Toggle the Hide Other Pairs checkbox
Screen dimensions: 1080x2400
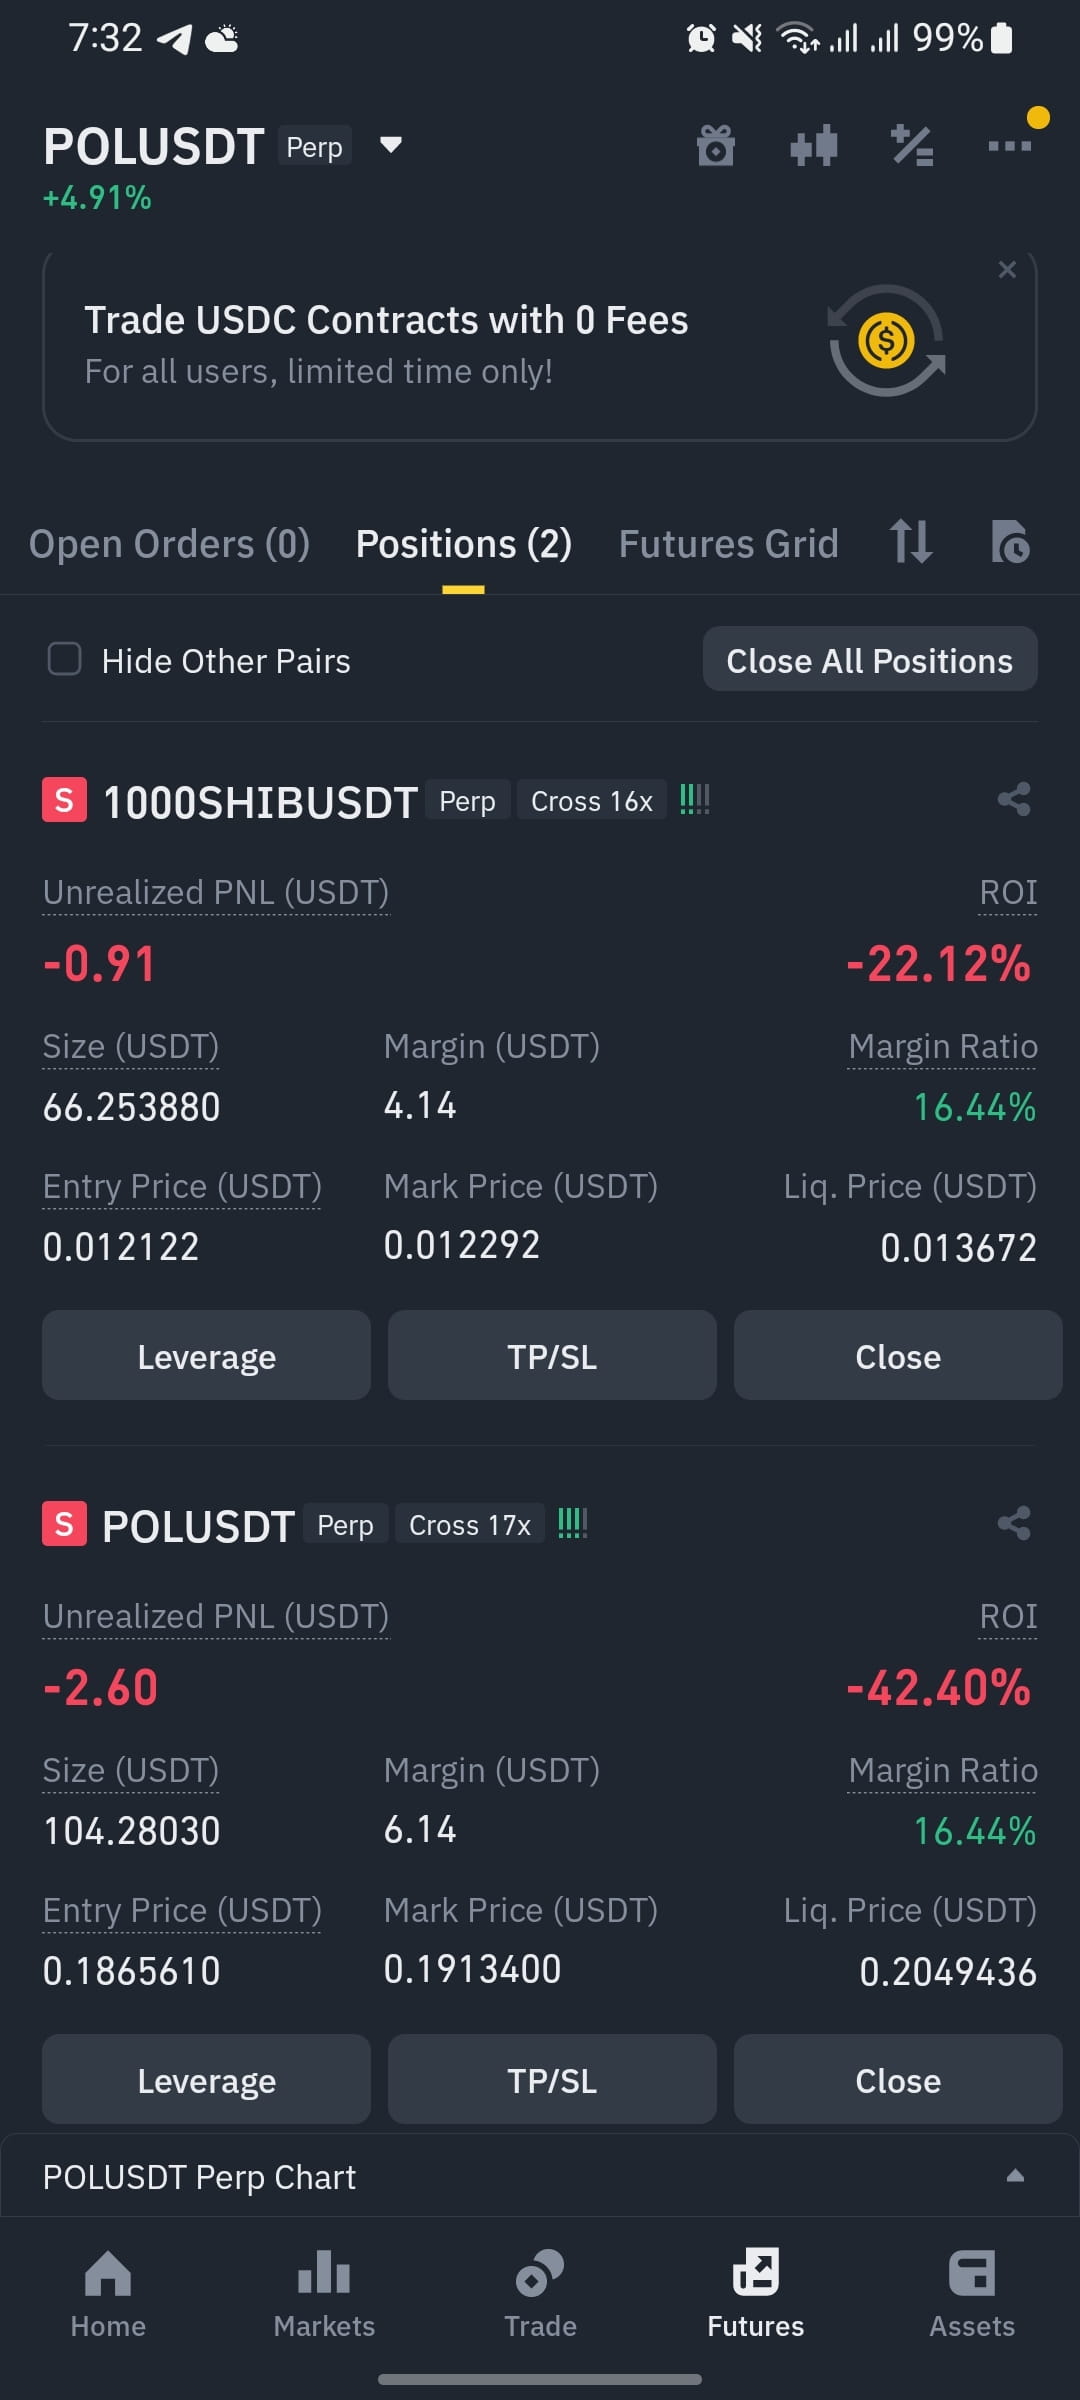(x=65, y=659)
